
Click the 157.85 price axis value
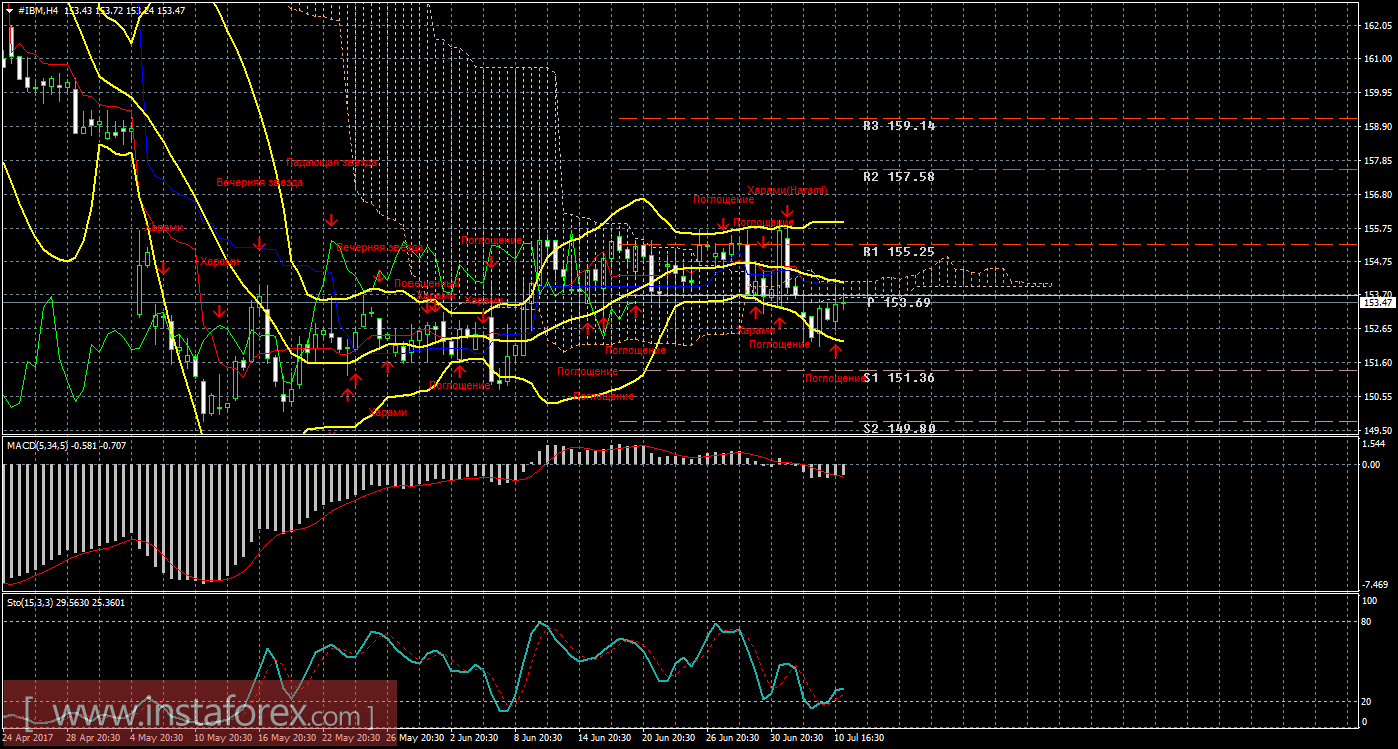[1378, 160]
